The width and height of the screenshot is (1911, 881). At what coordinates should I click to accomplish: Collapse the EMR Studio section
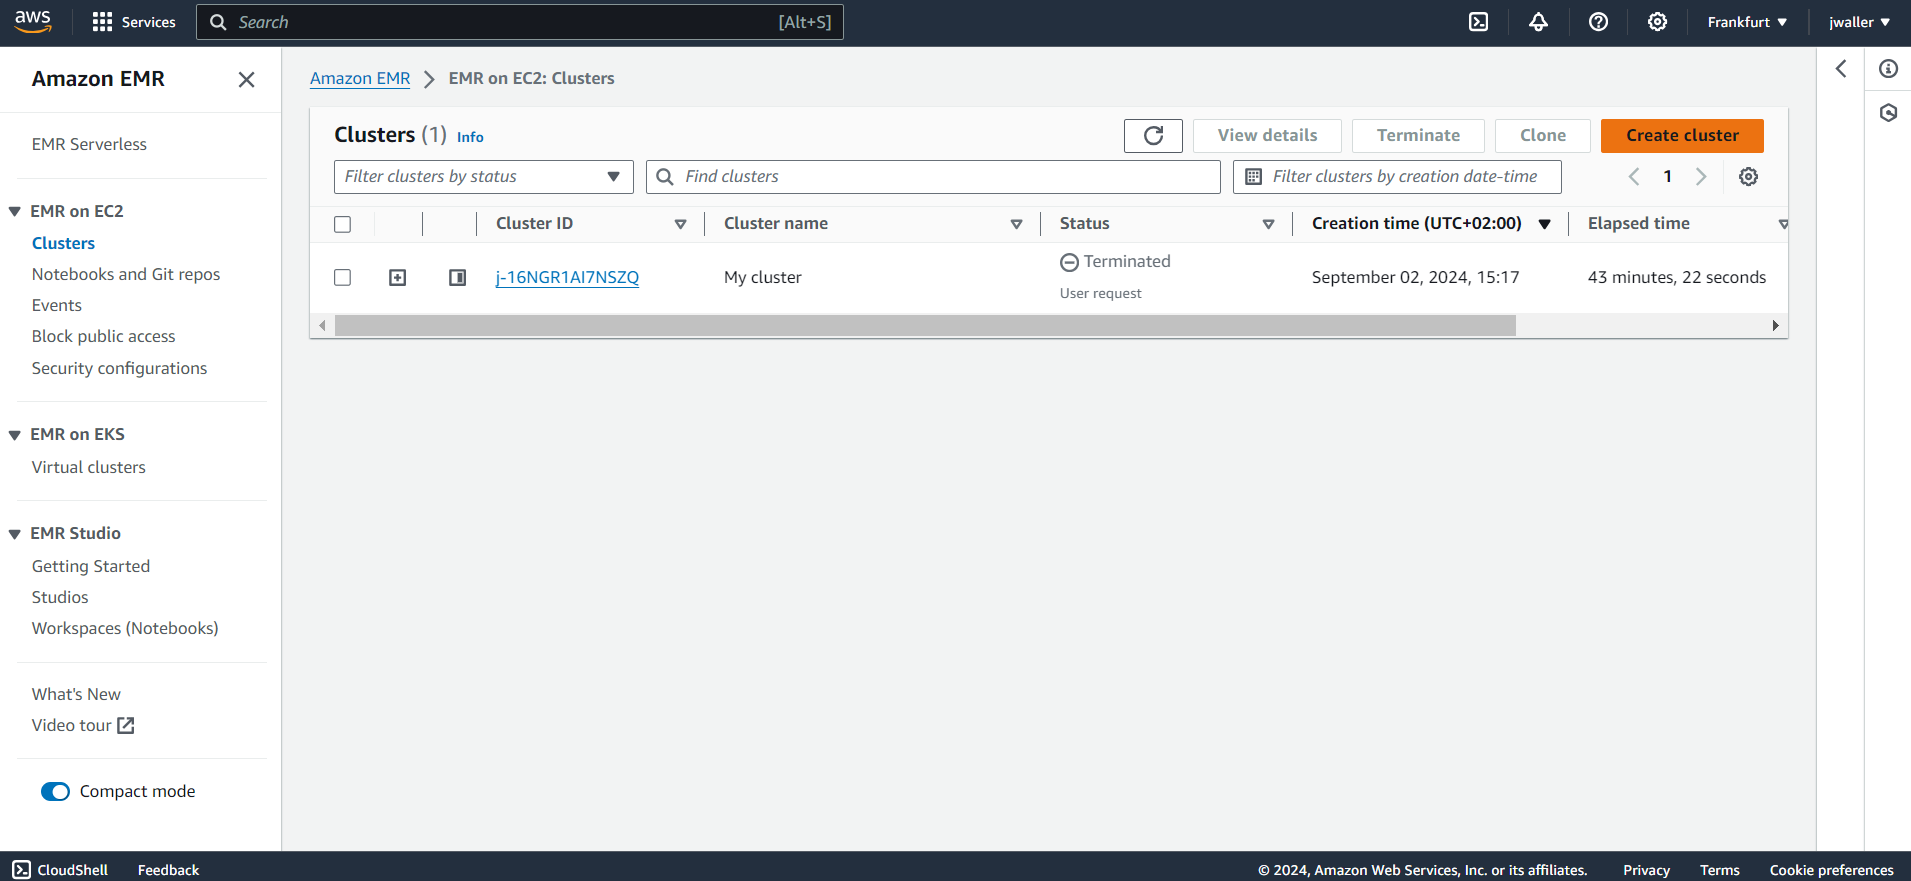pos(15,534)
